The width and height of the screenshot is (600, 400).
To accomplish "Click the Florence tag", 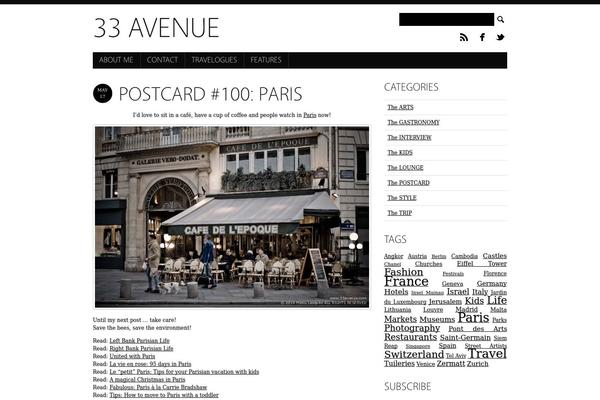I will (x=495, y=273).
